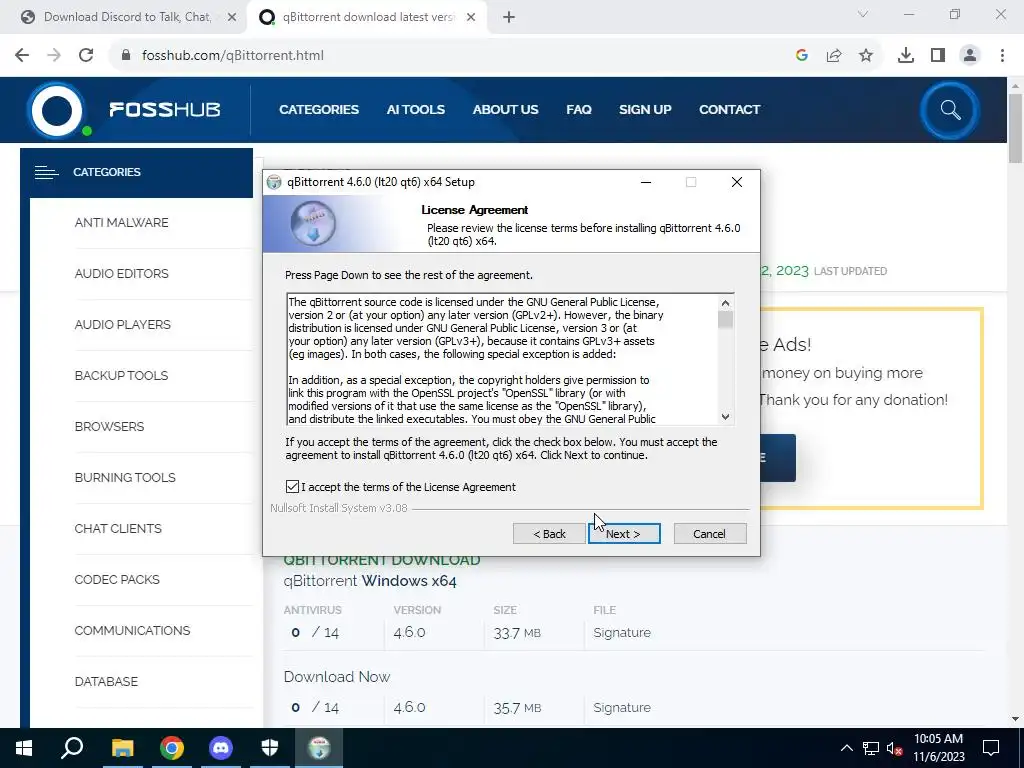Image resolution: width=1024 pixels, height=768 pixels.
Task: Click the network tray icon
Action: [x=871, y=748]
